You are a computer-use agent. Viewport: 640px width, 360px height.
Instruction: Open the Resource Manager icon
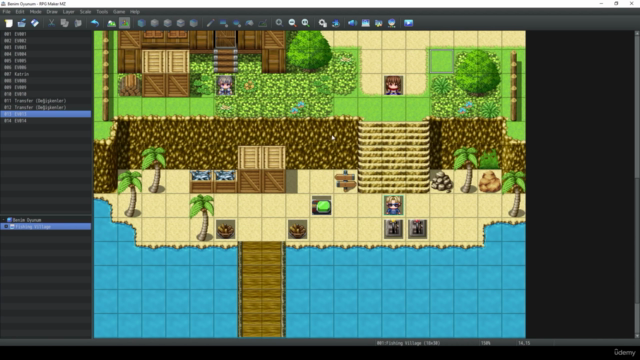(x=378, y=23)
